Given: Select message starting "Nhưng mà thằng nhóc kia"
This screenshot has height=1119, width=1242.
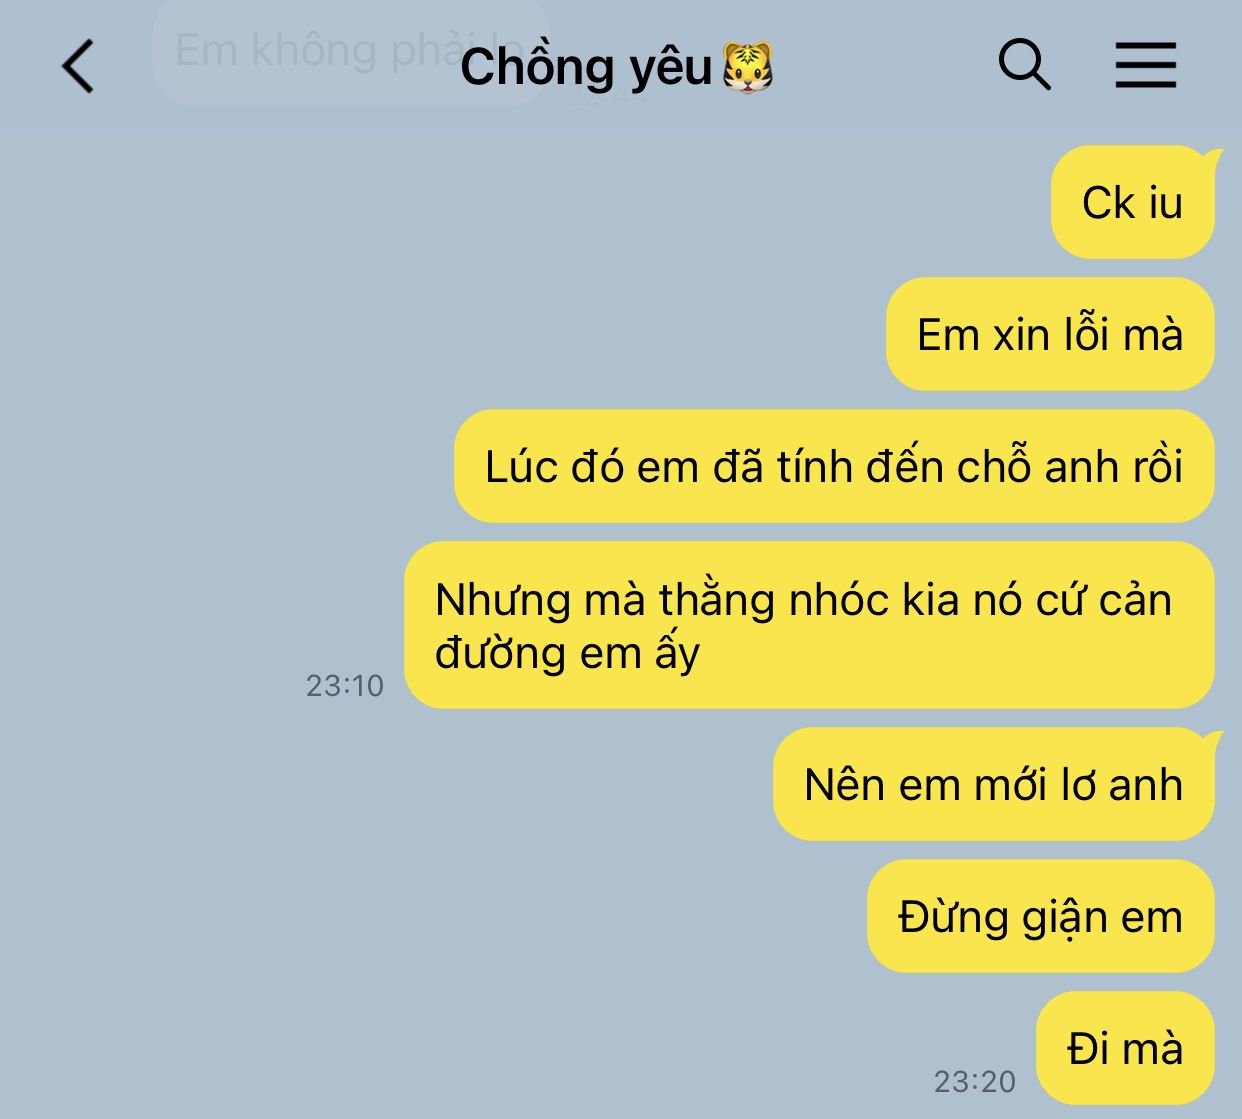Looking at the screenshot, I should pos(809,625).
